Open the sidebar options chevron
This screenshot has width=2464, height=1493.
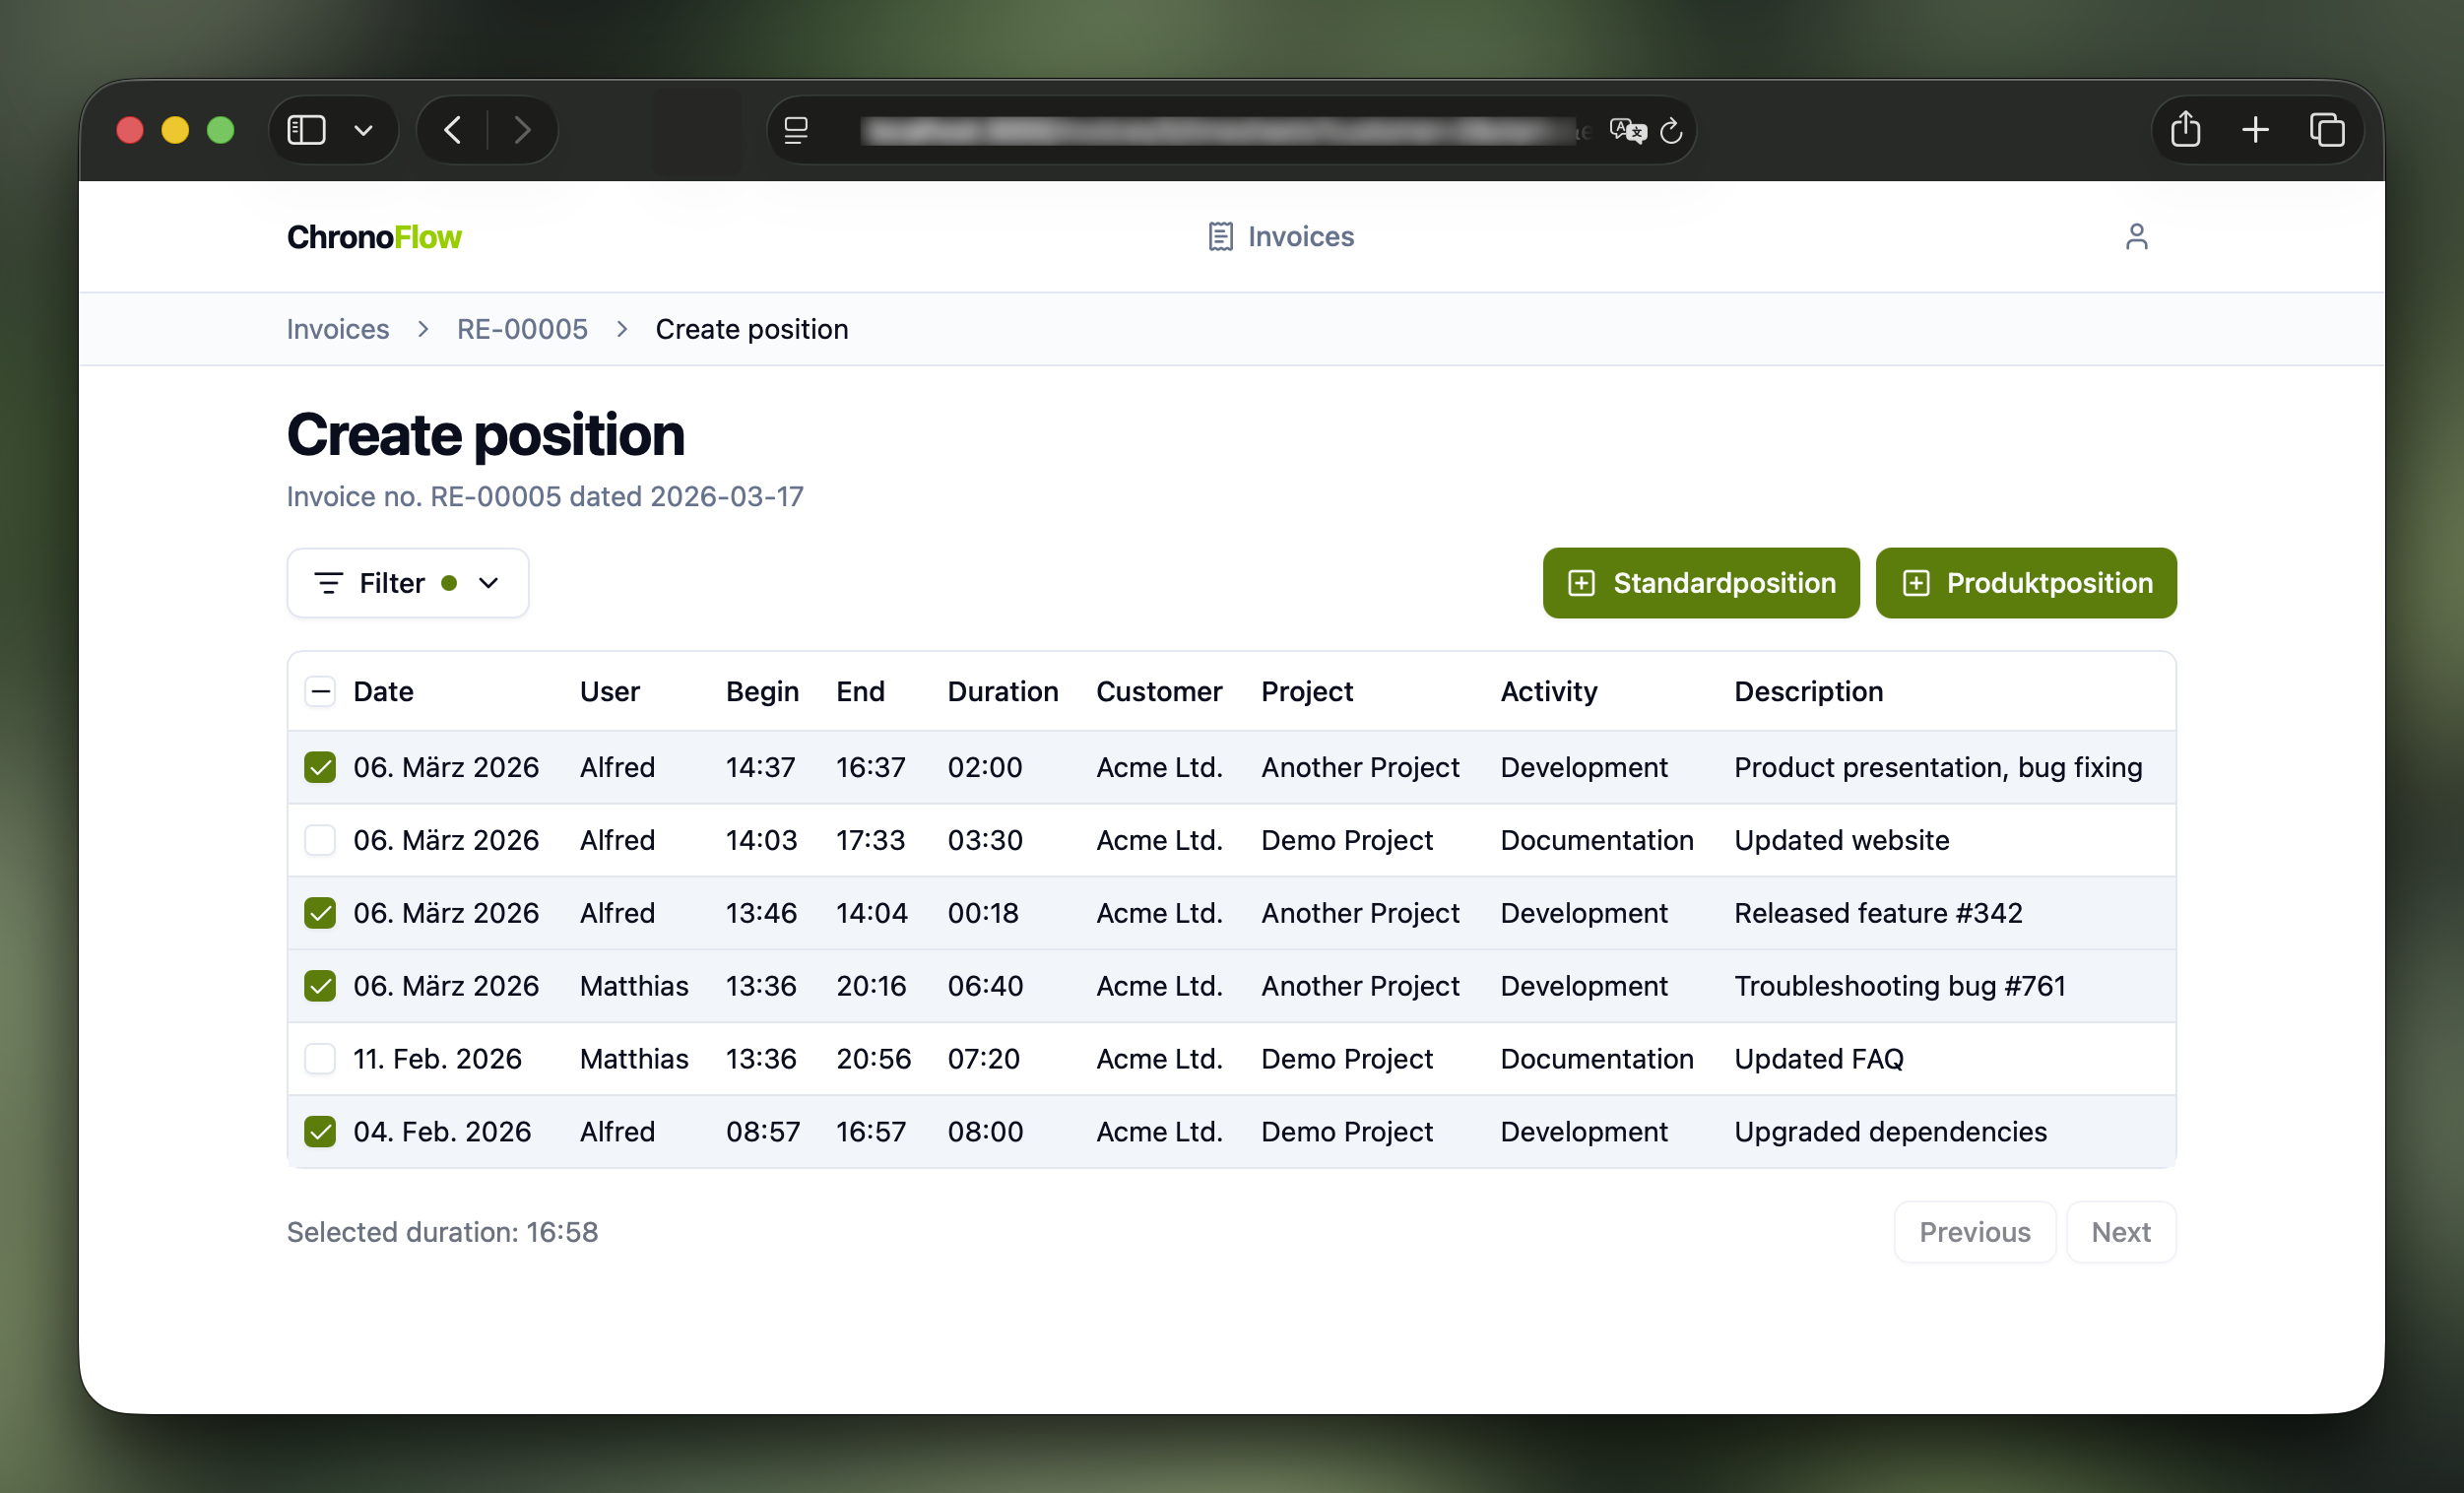pyautogui.click(x=364, y=129)
